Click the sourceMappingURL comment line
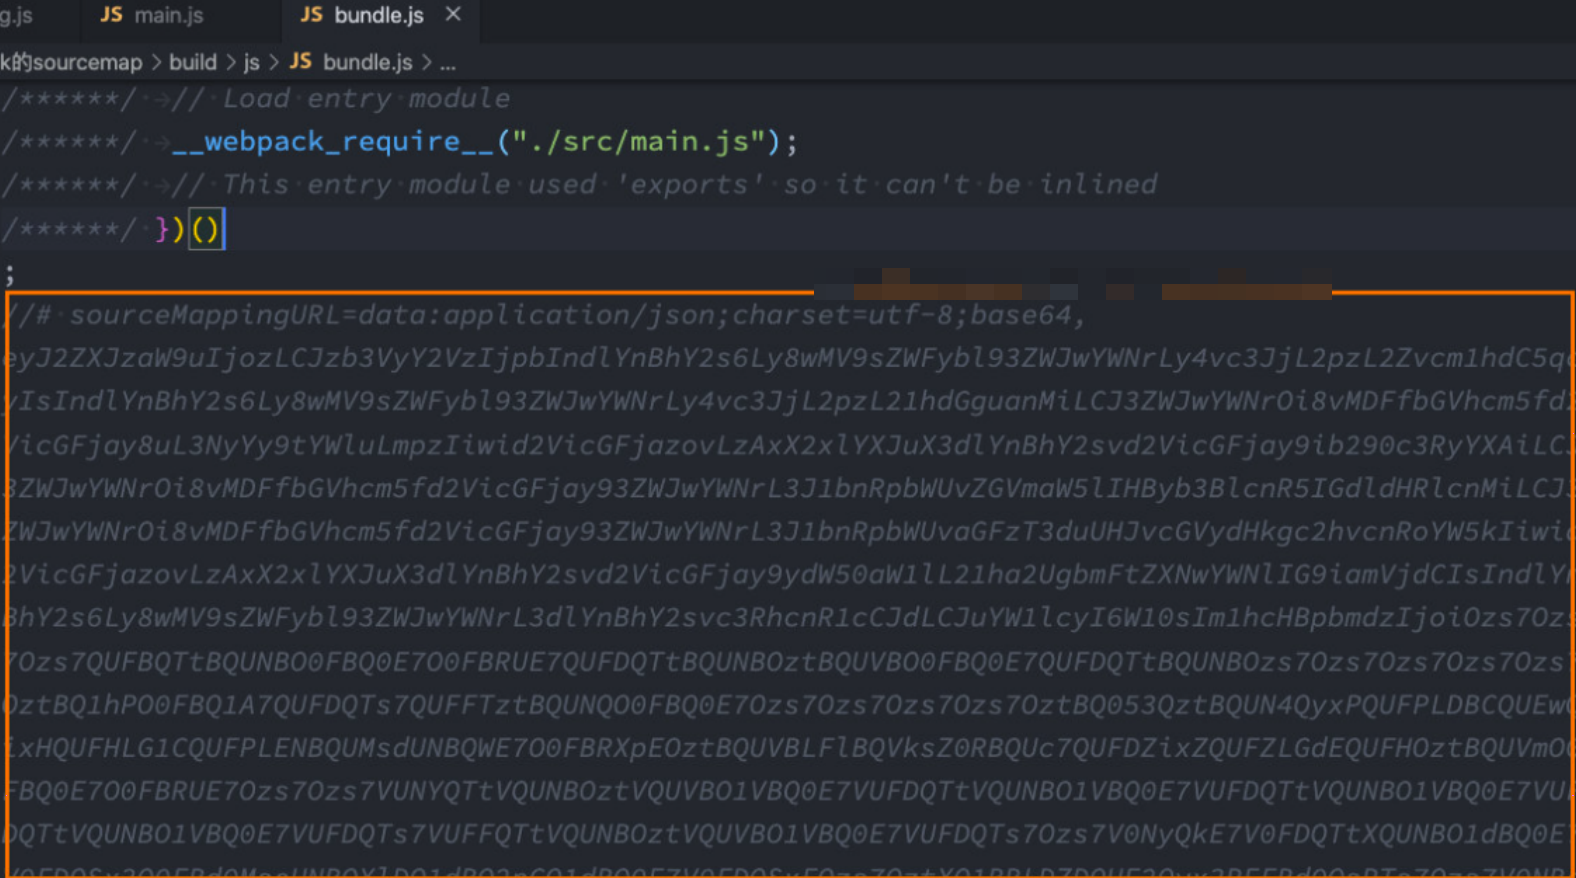This screenshot has height=878, width=1576. (544, 316)
